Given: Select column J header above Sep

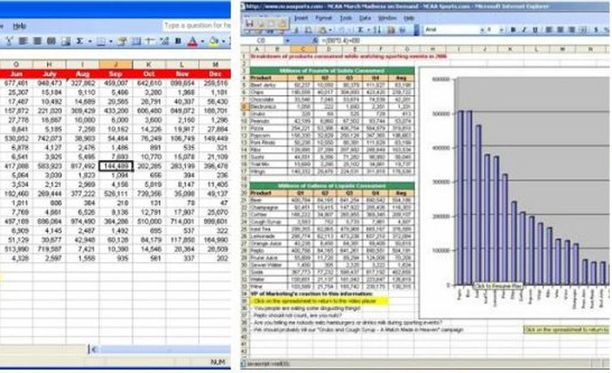Looking at the screenshot, I should click(x=116, y=64).
